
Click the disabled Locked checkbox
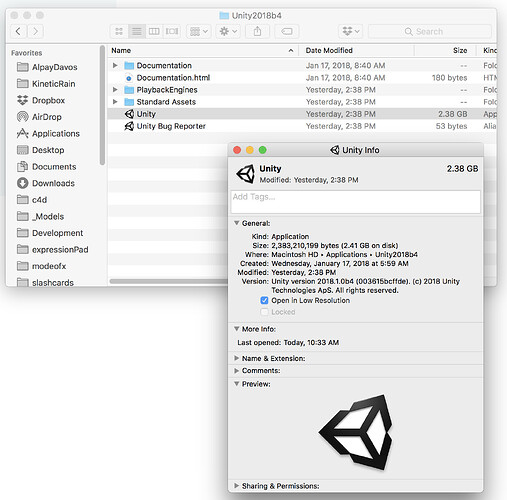[264, 312]
